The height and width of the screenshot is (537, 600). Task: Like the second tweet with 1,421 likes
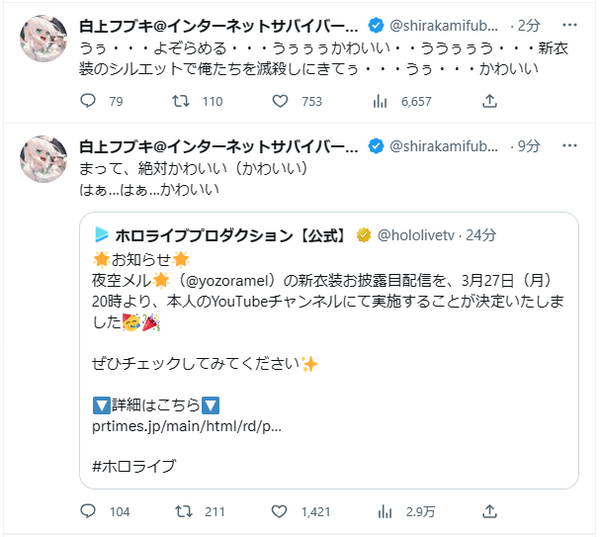point(281,512)
